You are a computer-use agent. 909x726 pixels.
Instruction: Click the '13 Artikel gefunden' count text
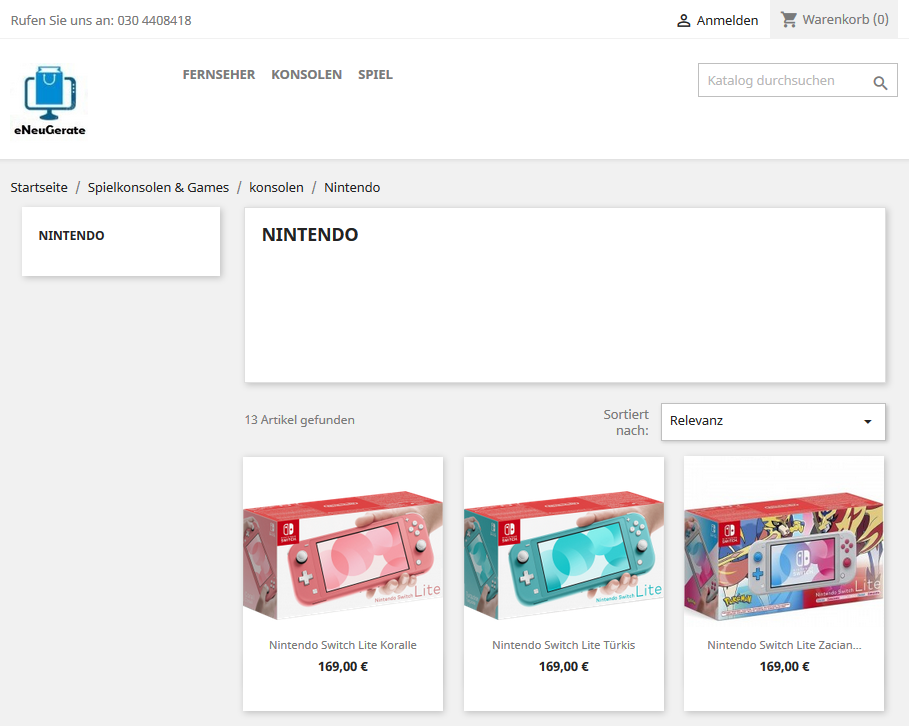300,420
